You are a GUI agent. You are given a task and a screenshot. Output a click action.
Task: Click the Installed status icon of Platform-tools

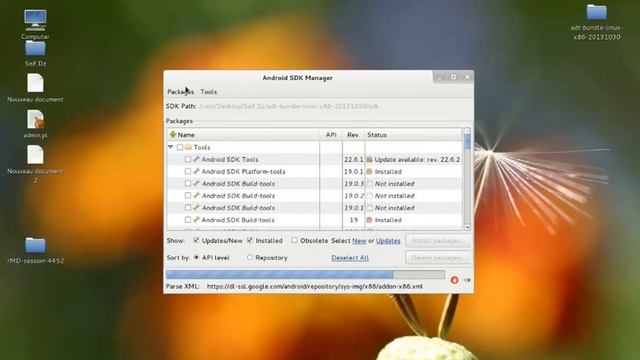[369, 171]
